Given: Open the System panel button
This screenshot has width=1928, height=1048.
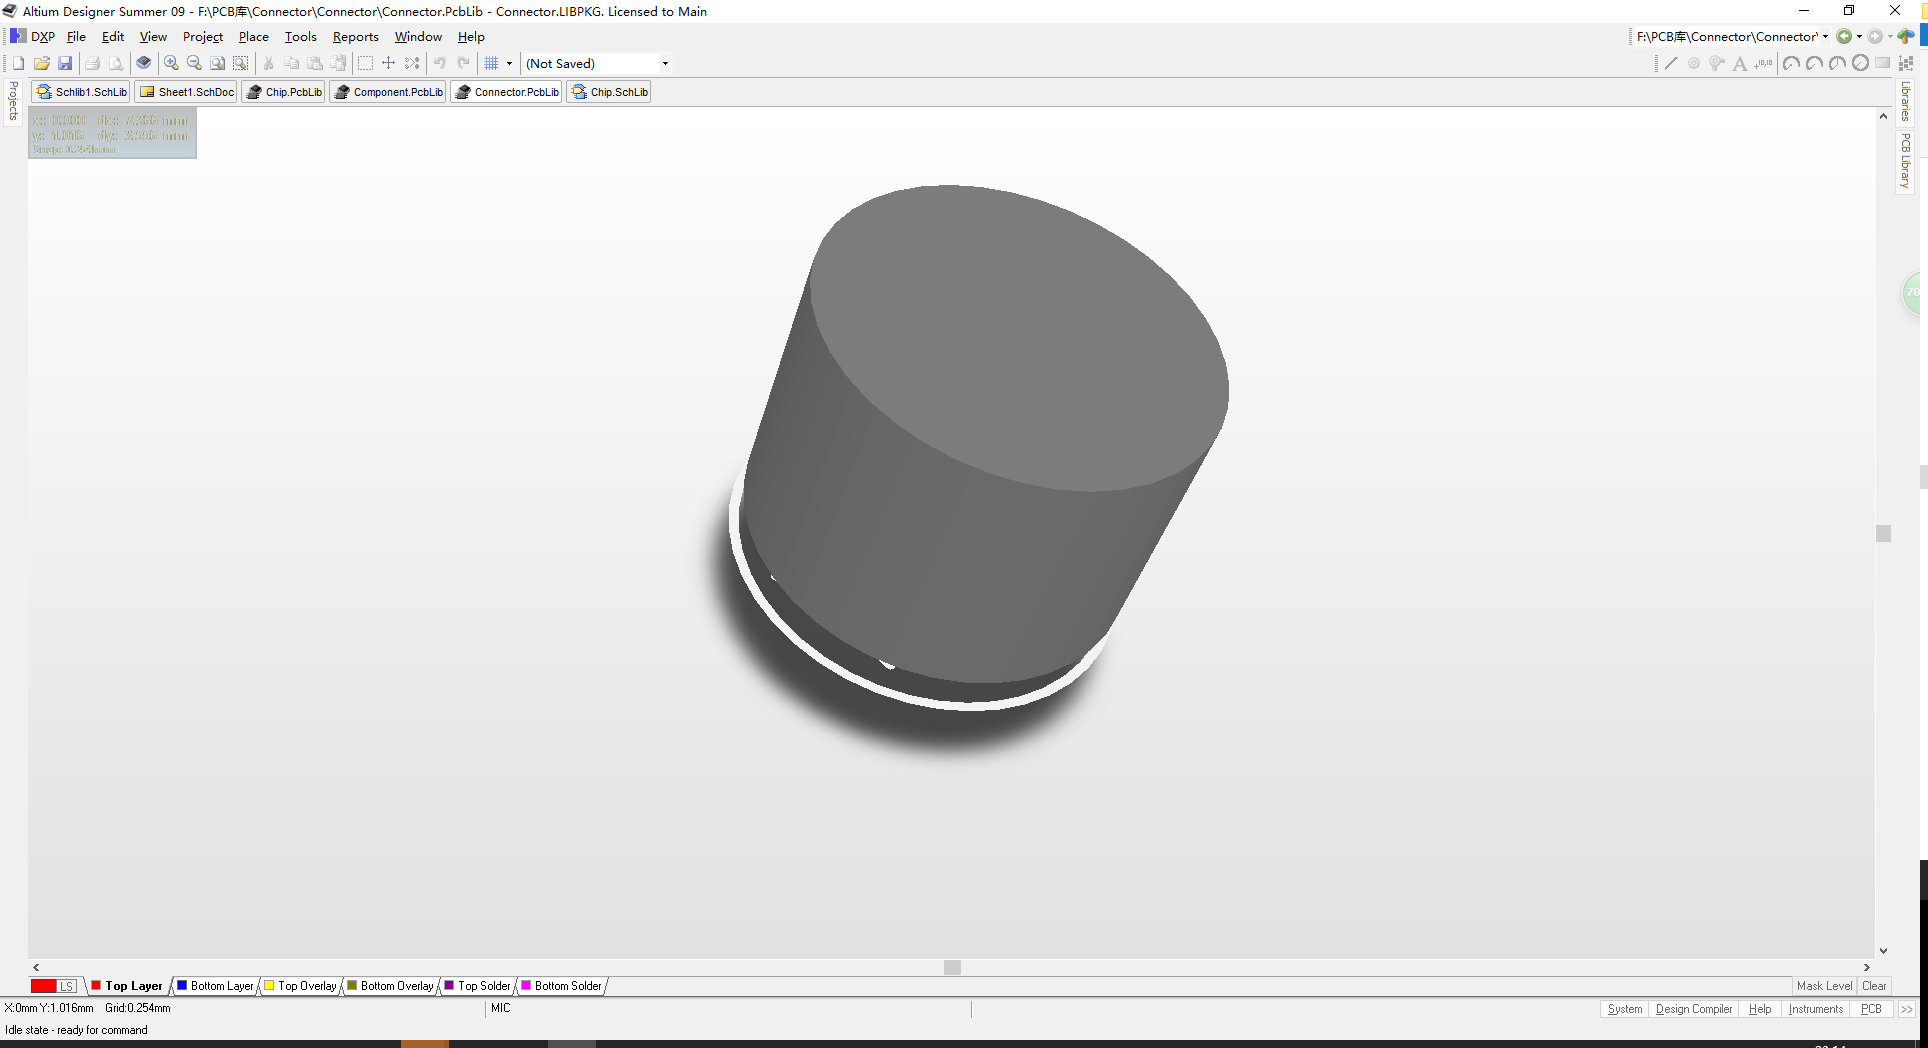Looking at the screenshot, I should click(1625, 1009).
